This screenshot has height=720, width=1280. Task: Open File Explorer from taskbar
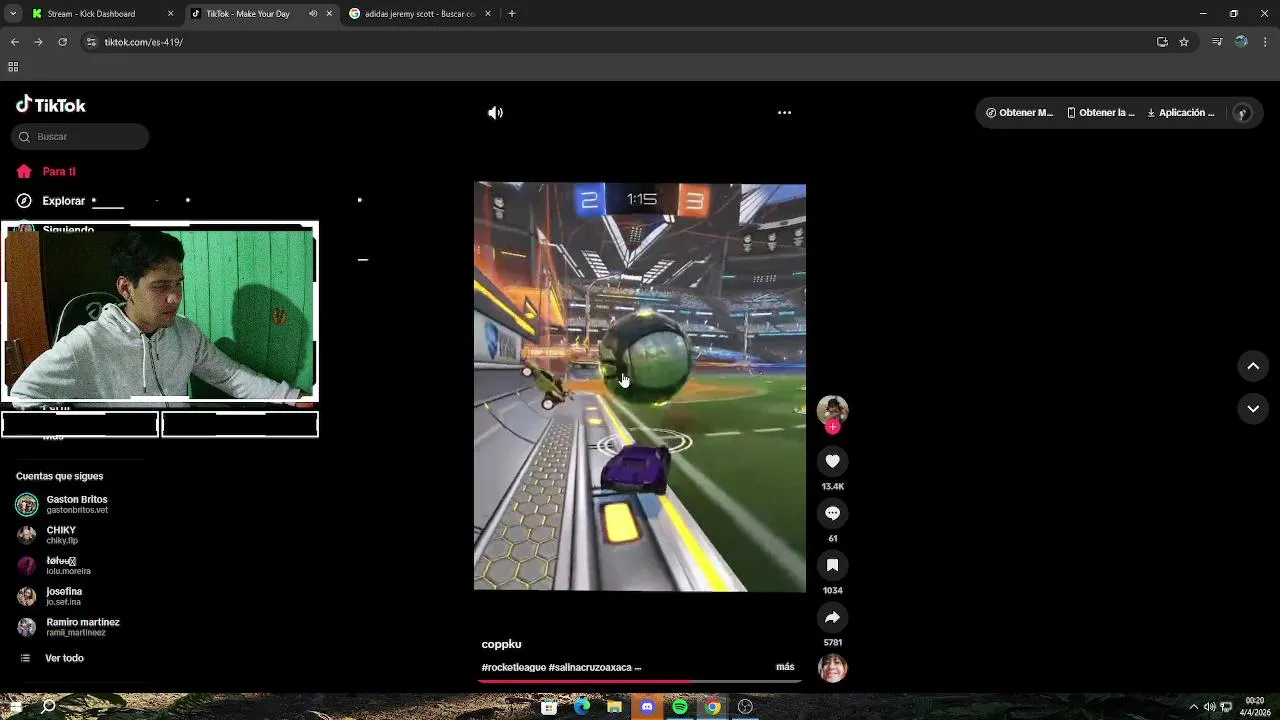click(x=614, y=707)
